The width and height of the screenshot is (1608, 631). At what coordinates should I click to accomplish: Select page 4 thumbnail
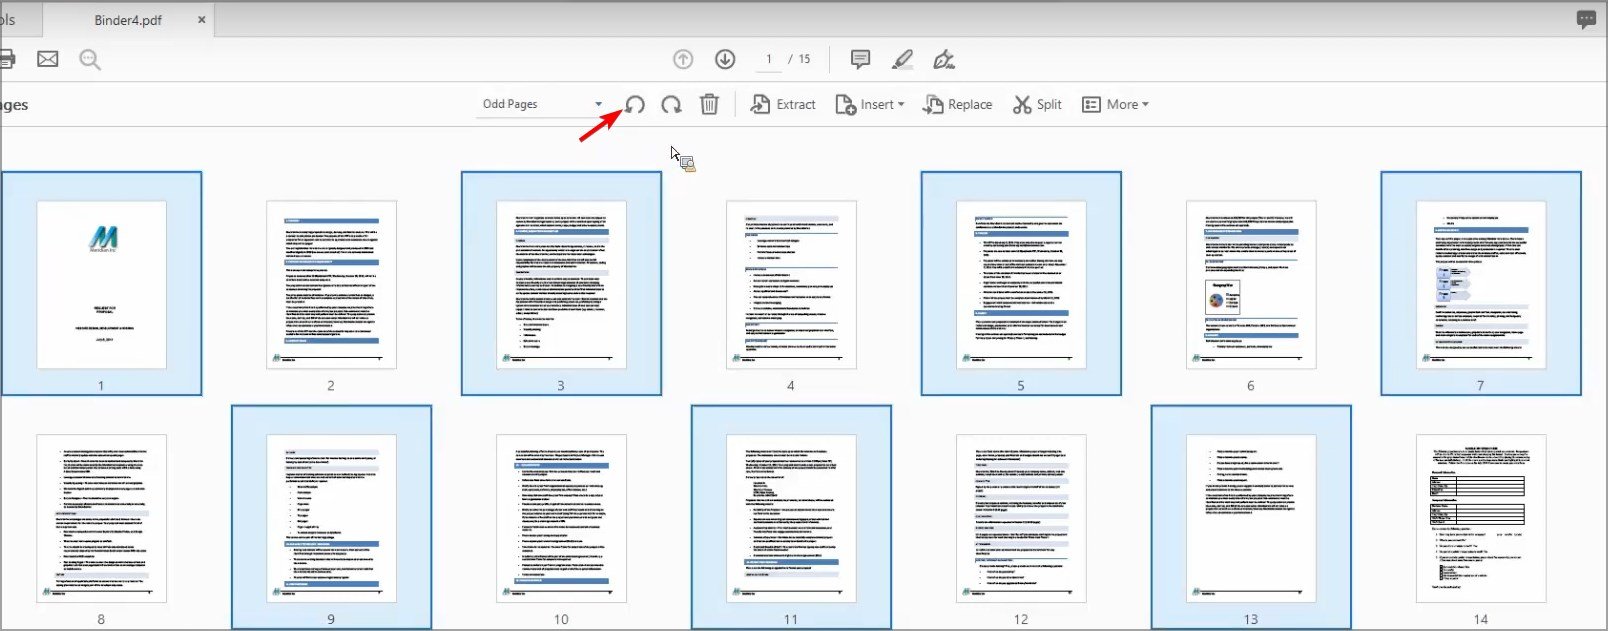point(791,285)
